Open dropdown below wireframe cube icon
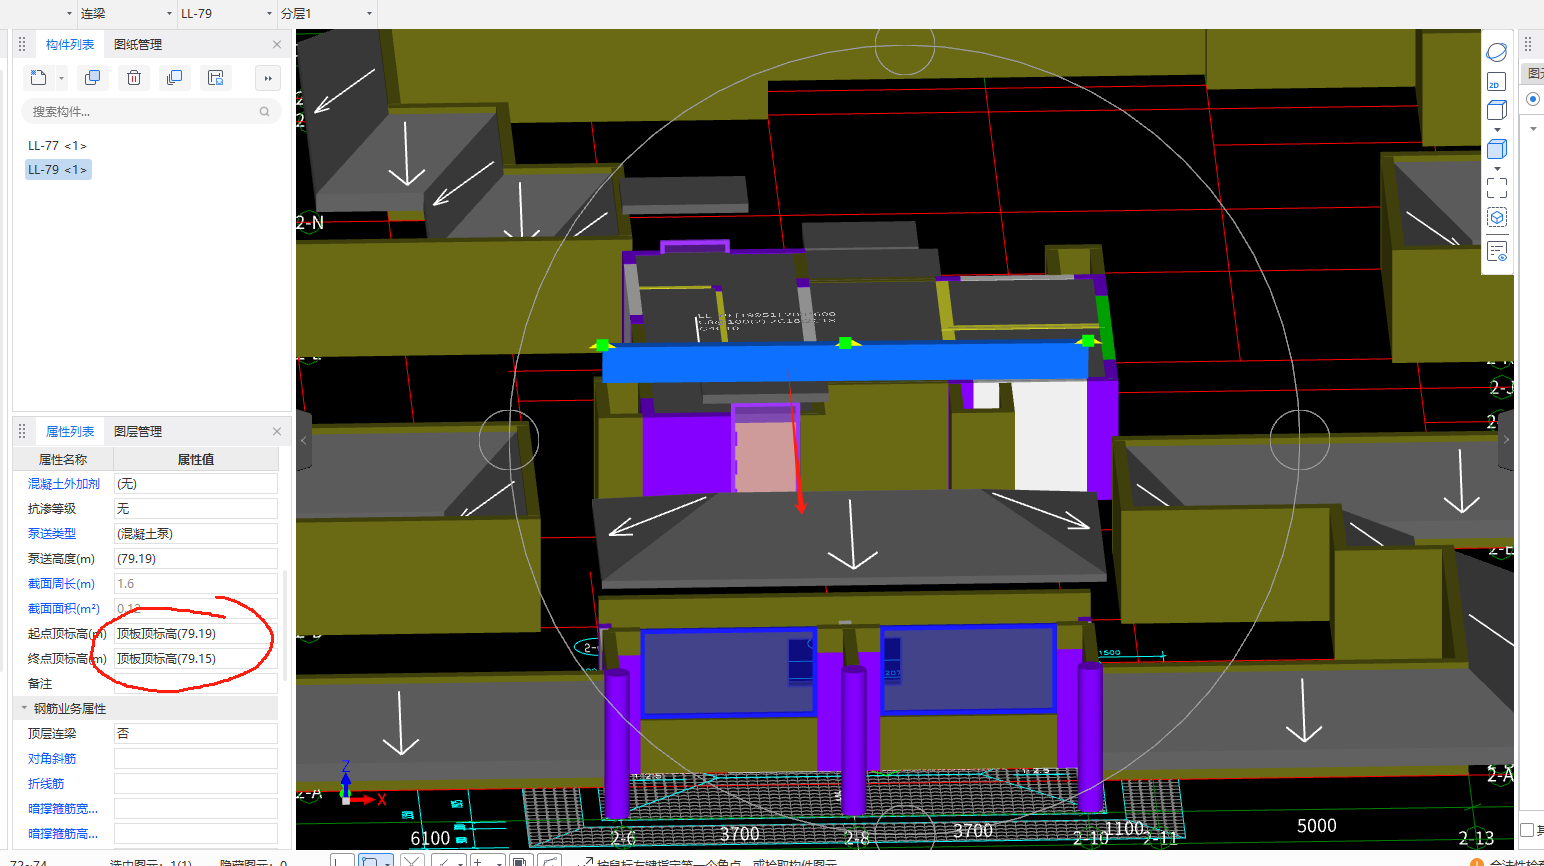Image resolution: width=1544 pixels, height=866 pixels. click(x=1497, y=130)
